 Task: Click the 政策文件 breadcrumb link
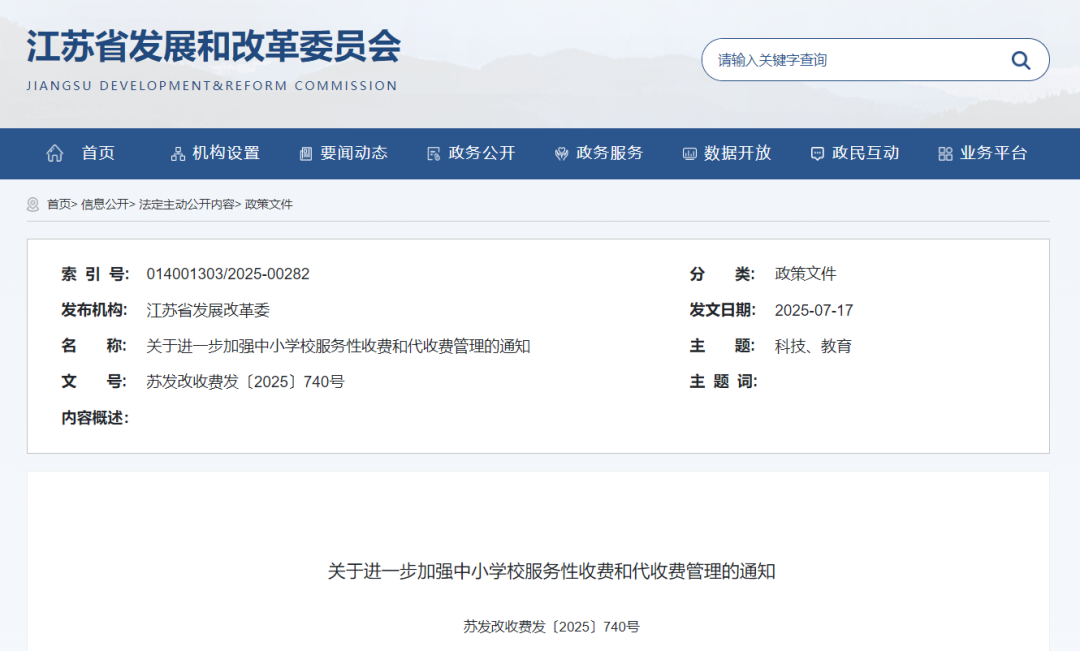tap(269, 204)
